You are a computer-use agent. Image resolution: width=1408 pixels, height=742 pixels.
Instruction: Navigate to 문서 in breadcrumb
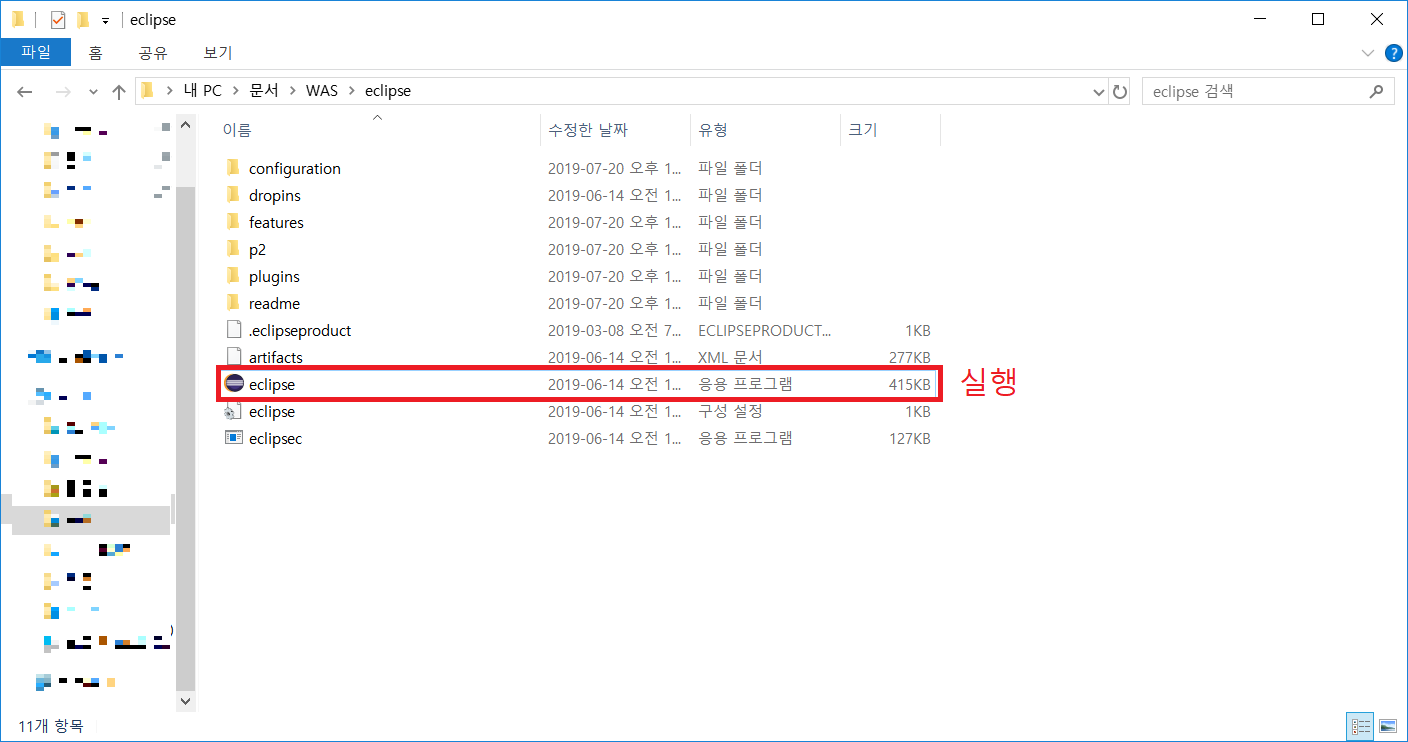coord(264,91)
